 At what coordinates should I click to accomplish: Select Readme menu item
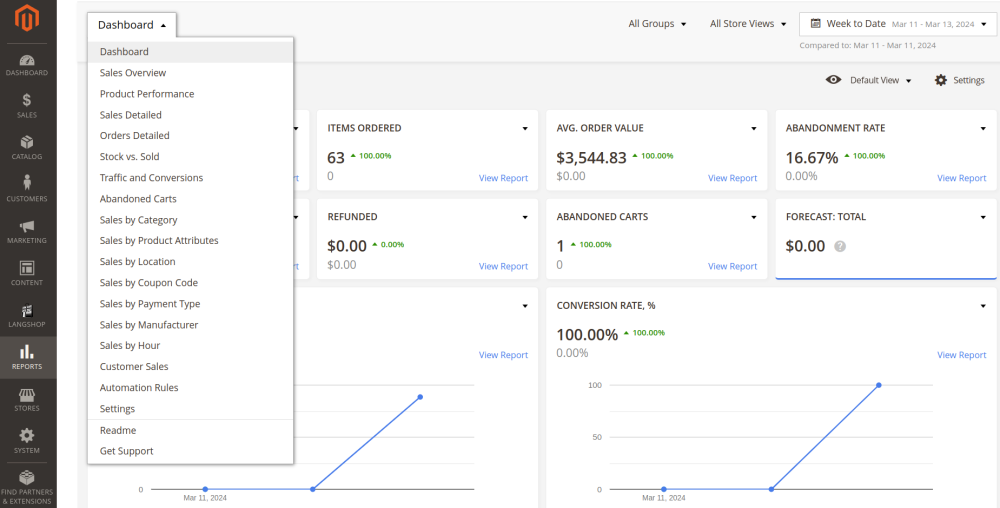tap(191, 430)
